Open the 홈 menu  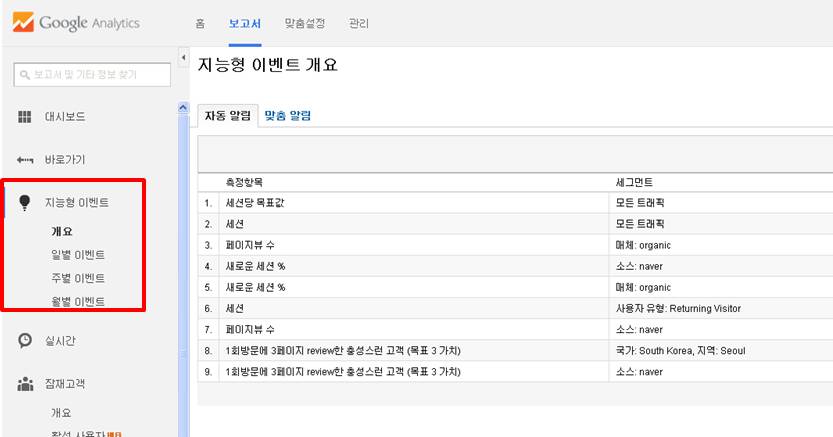coord(200,23)
